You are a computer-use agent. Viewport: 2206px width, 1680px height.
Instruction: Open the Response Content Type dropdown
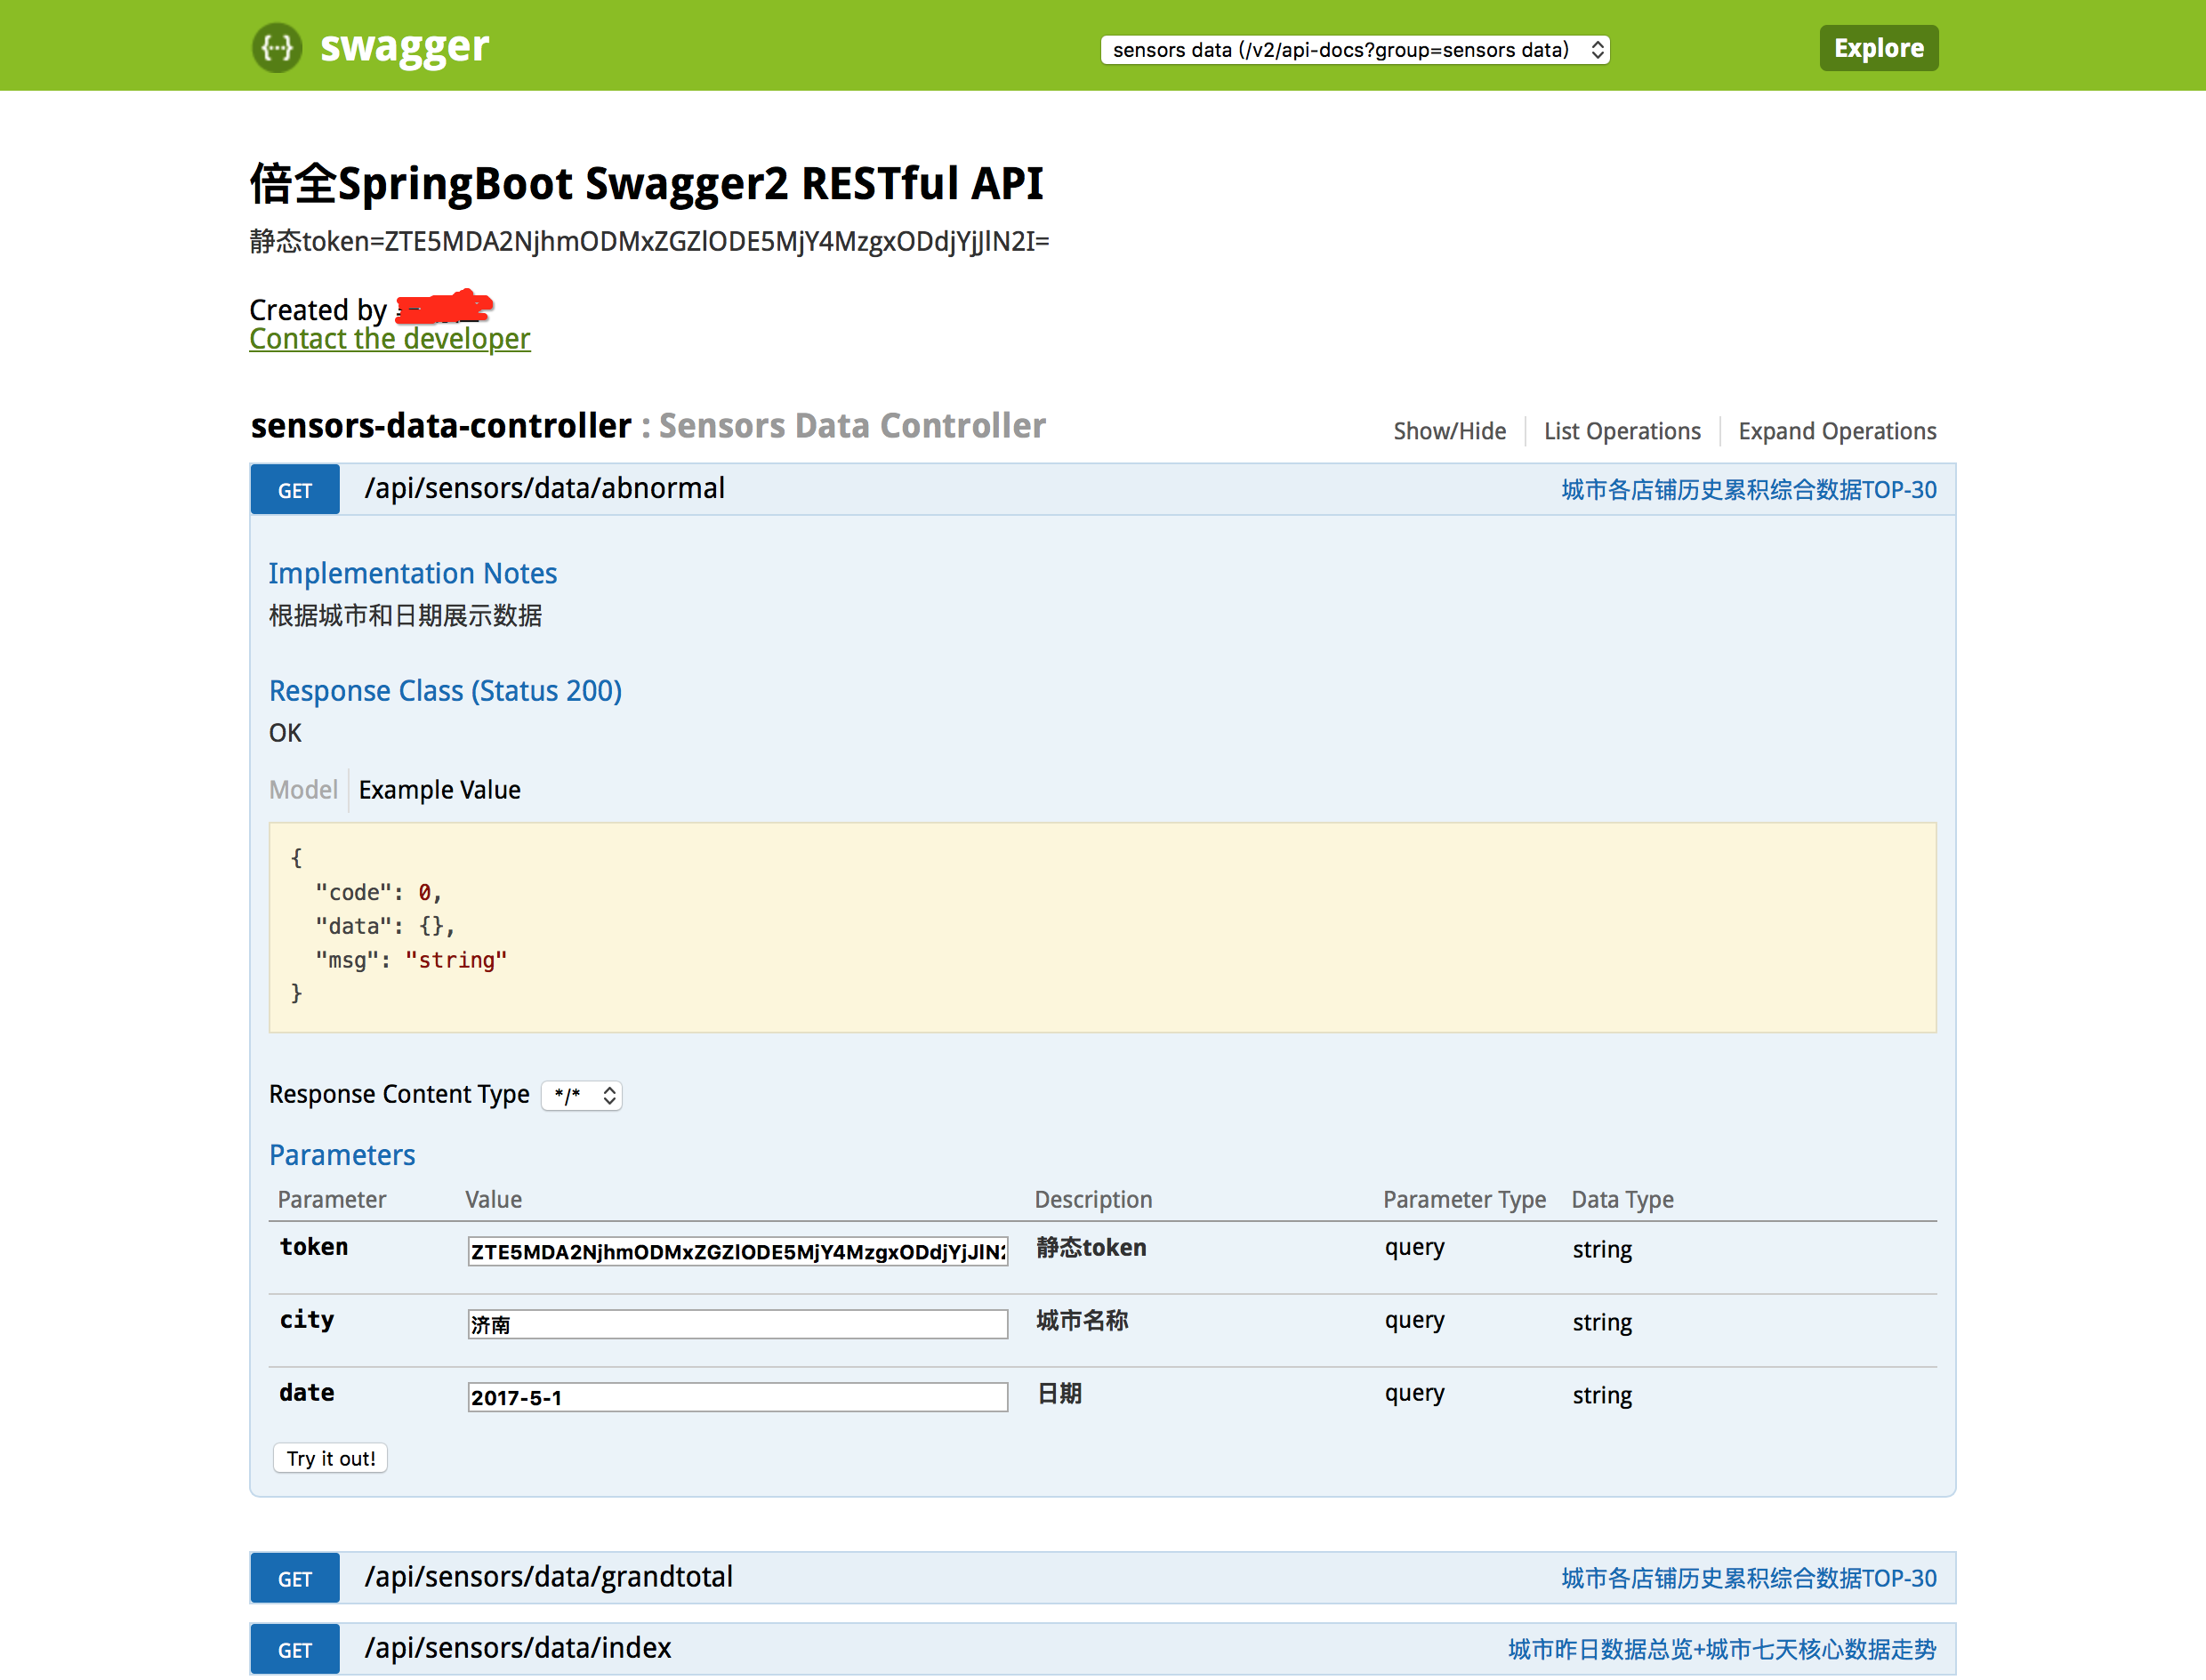(582, 1095)
